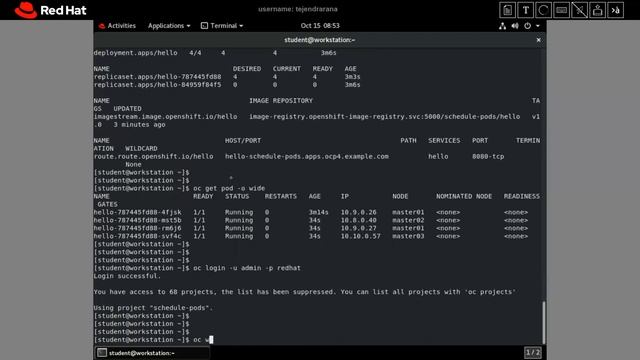The height and width of the screenshot is (360, 640).
Task: Click 'hello-787445fd88-4fjsk' pod name
Action: pyautogui.click(x=138, y=212)
